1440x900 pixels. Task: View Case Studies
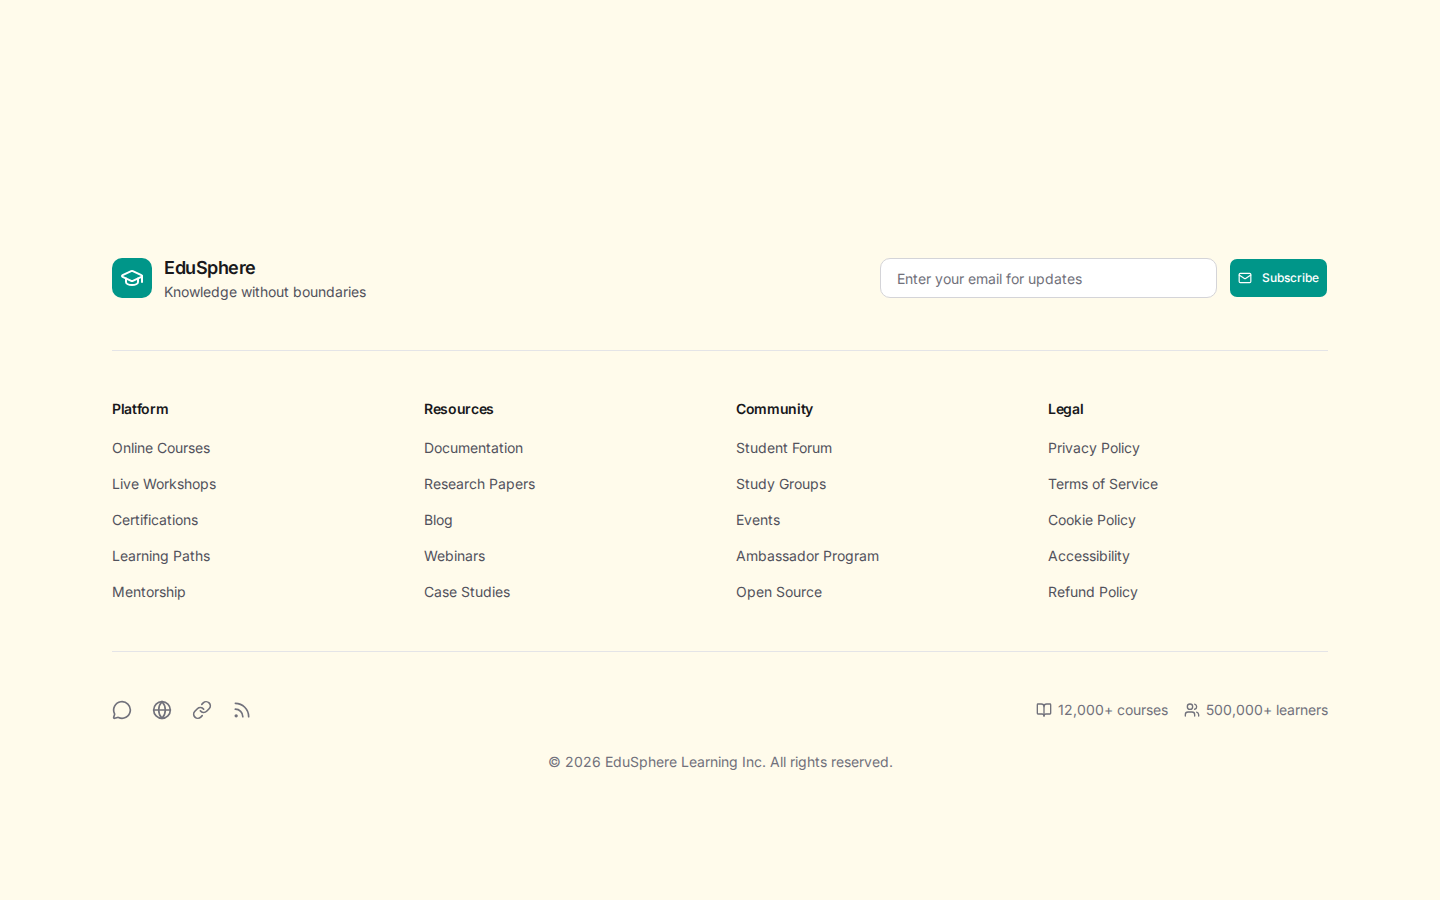click(467, 592)
